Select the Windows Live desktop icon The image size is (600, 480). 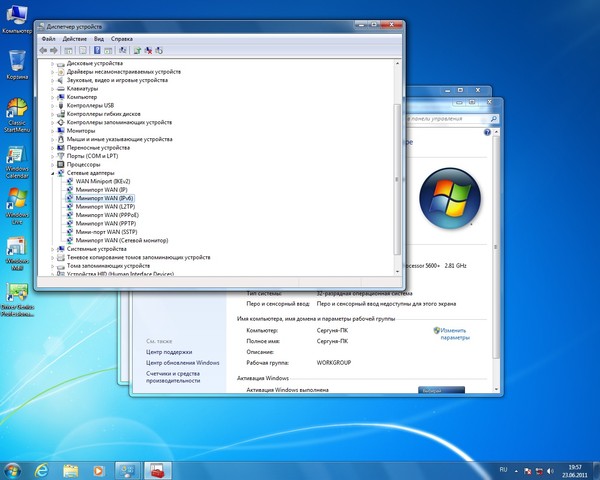pos(17,207)
